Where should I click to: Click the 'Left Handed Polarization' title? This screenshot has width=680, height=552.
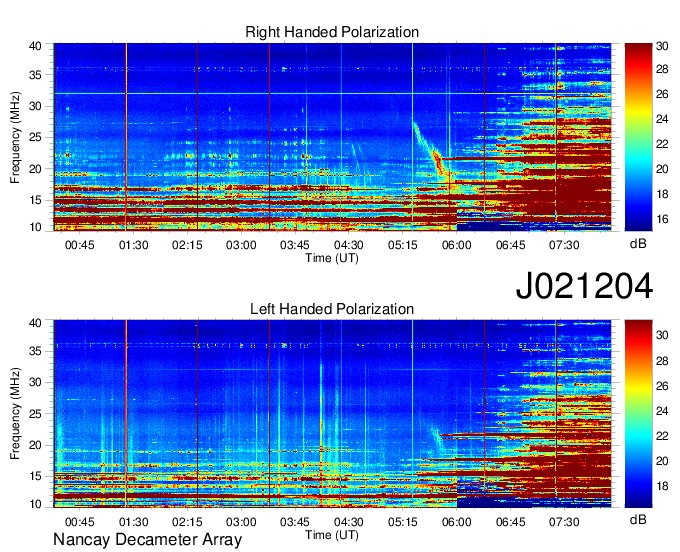tap(332, 309)
